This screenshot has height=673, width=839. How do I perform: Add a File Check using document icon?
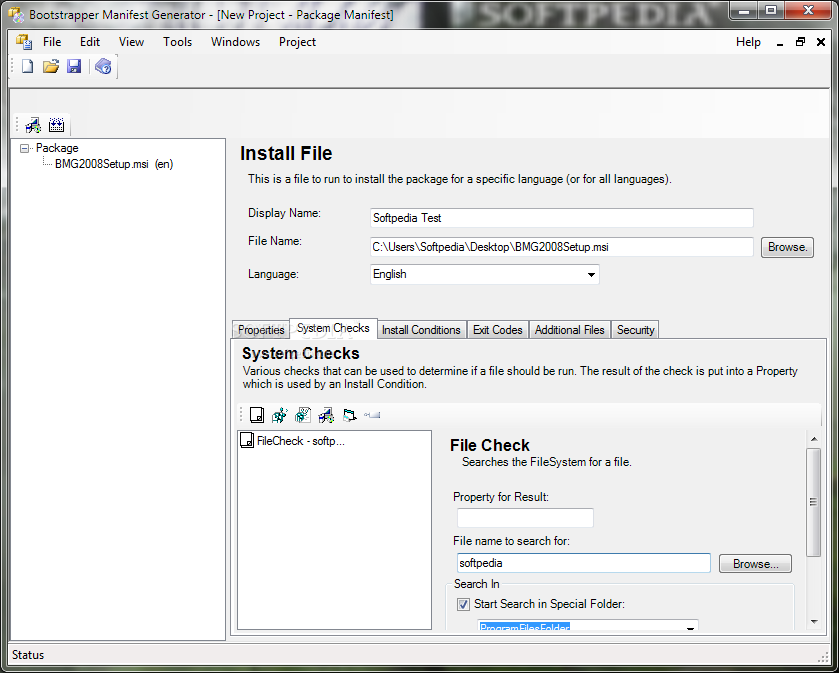(x=257, y=415)
